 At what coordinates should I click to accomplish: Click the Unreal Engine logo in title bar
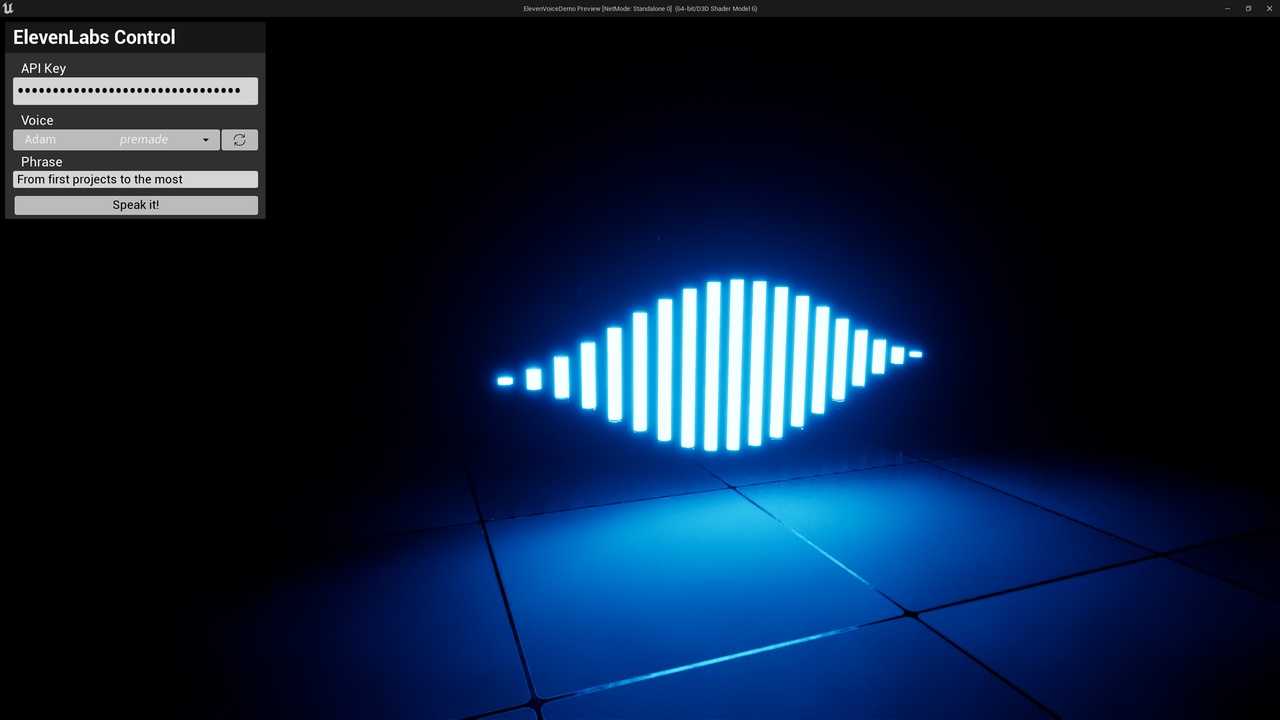pyautogui.click(x=8, y=8)
